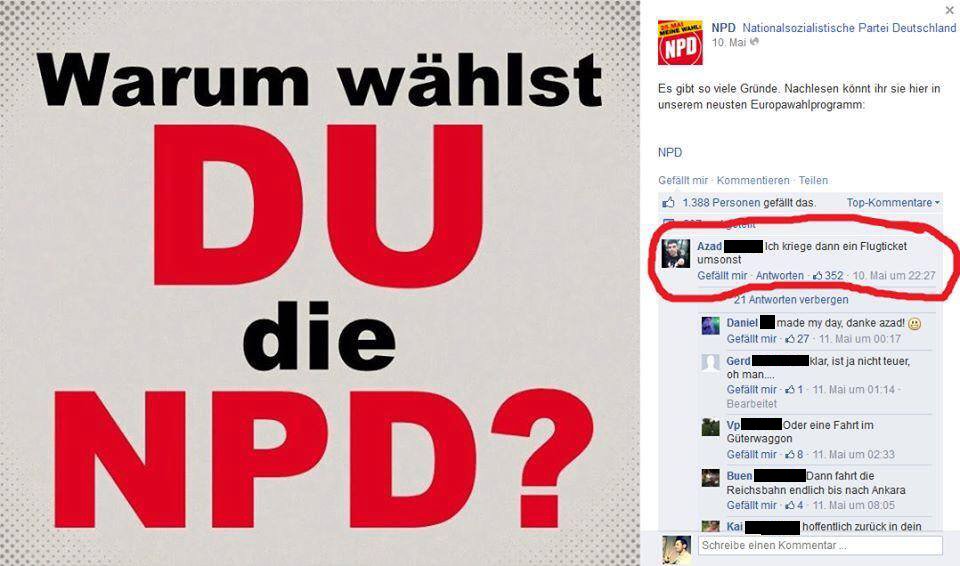Open the NPD link below the post text
The width and height of the screenshot is (960, 566).
coord(670,153)
